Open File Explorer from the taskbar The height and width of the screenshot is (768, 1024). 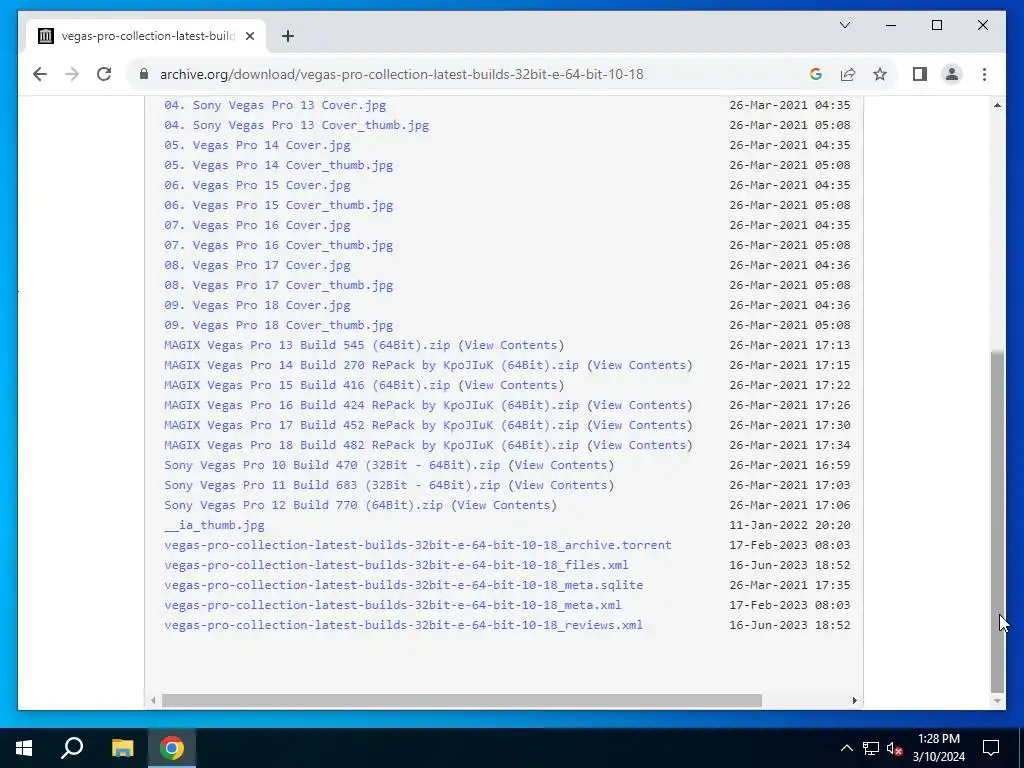pos(122,748)
